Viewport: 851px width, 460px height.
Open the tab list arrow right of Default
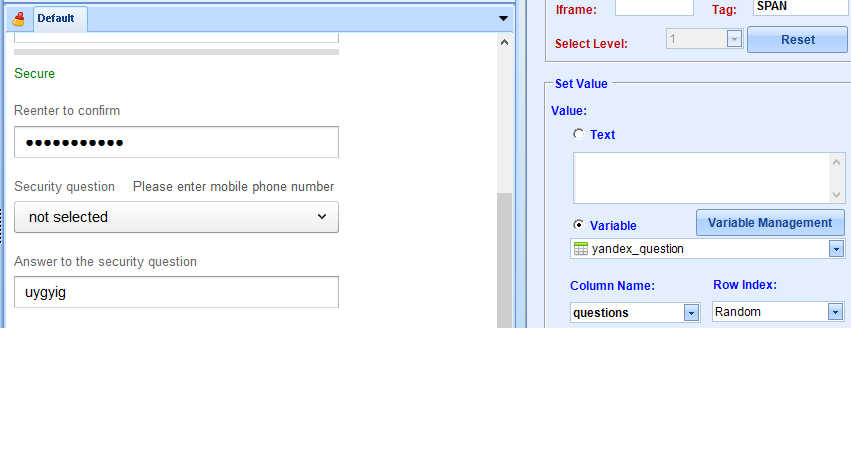point(503,18)
